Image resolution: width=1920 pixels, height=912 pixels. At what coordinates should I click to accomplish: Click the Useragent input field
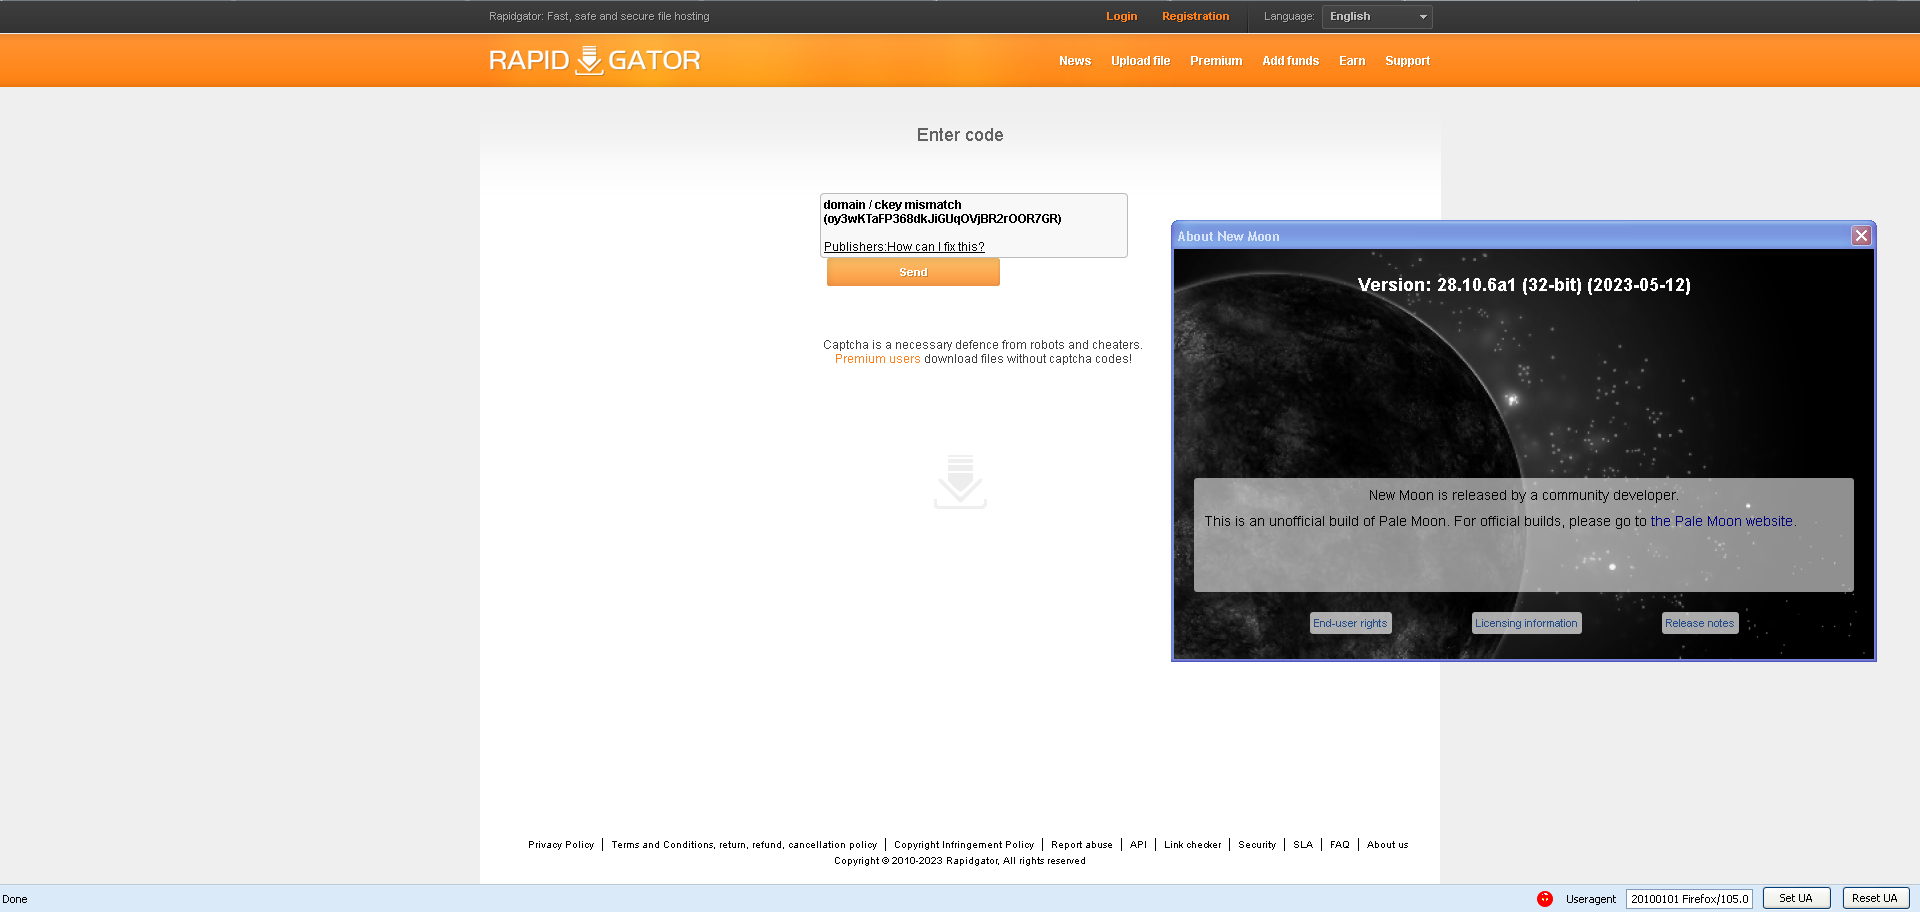[1689, 899]
